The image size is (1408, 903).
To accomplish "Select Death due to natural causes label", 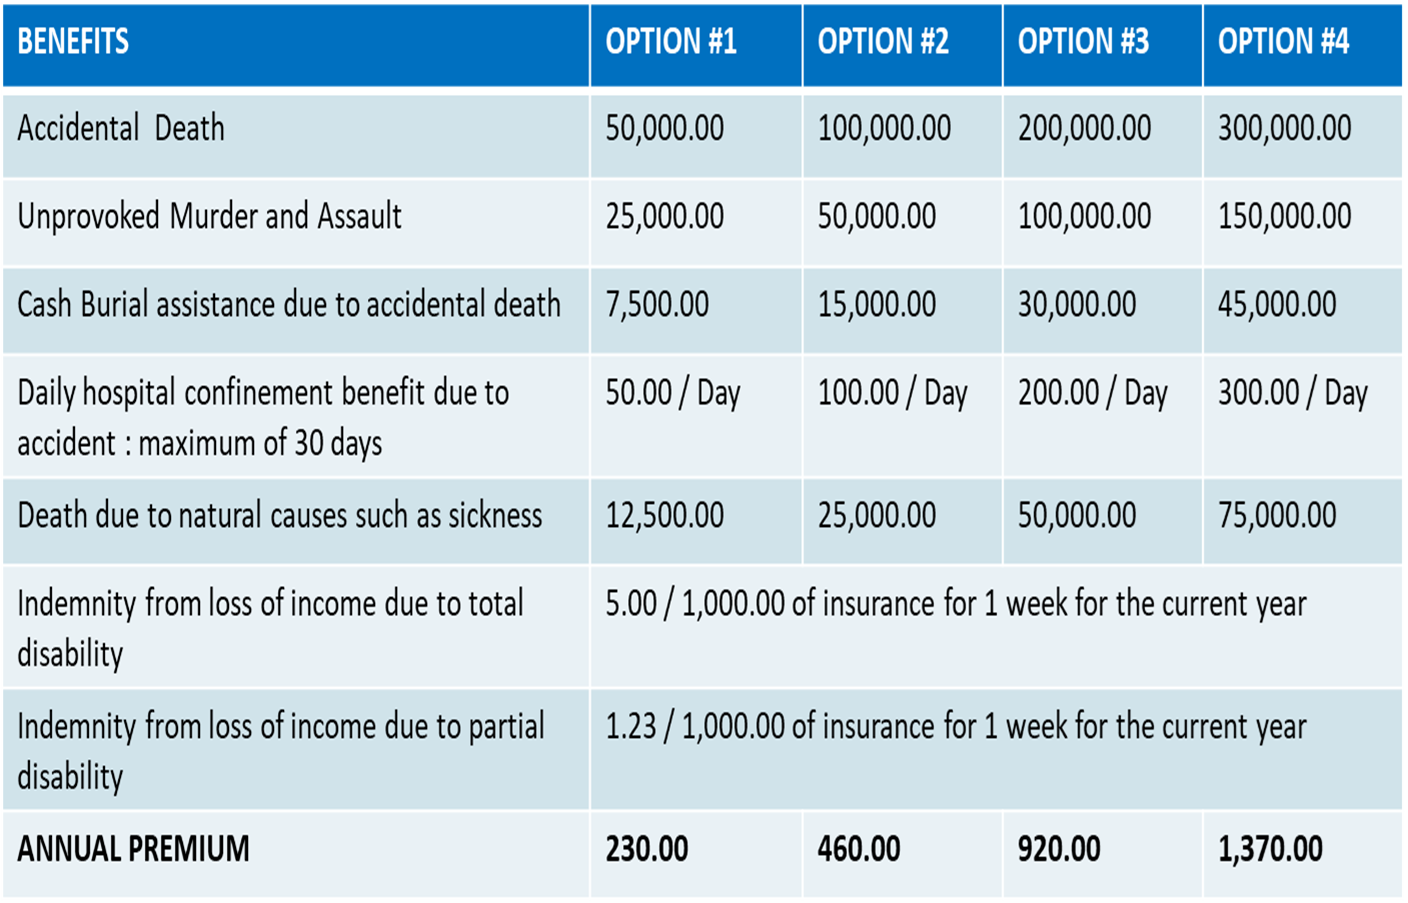I will coord(279,516).
